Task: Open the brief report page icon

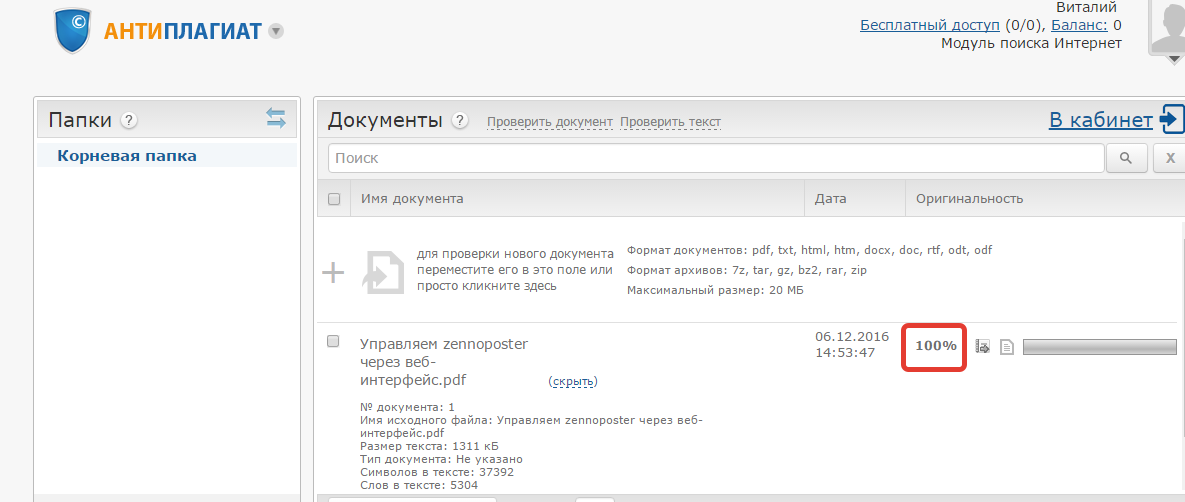Action: [1007, 347]
